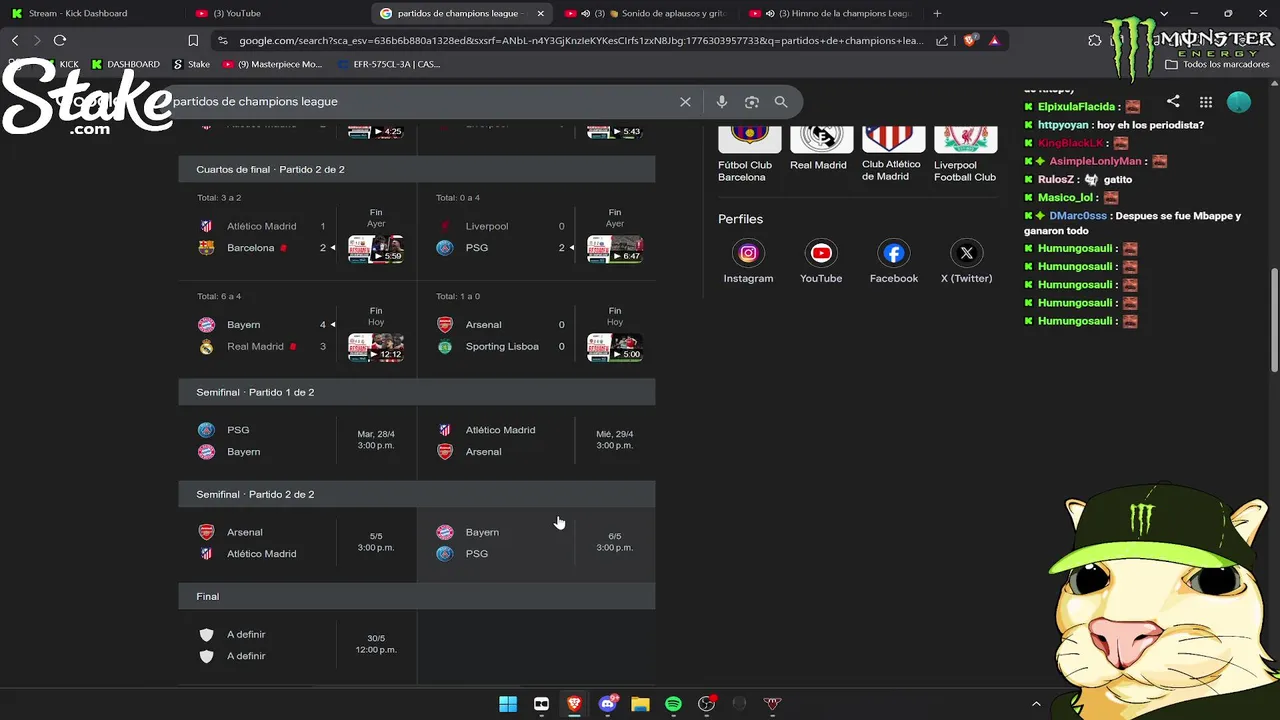Click chat username ElpixulaFlacida

point(1076,107)
